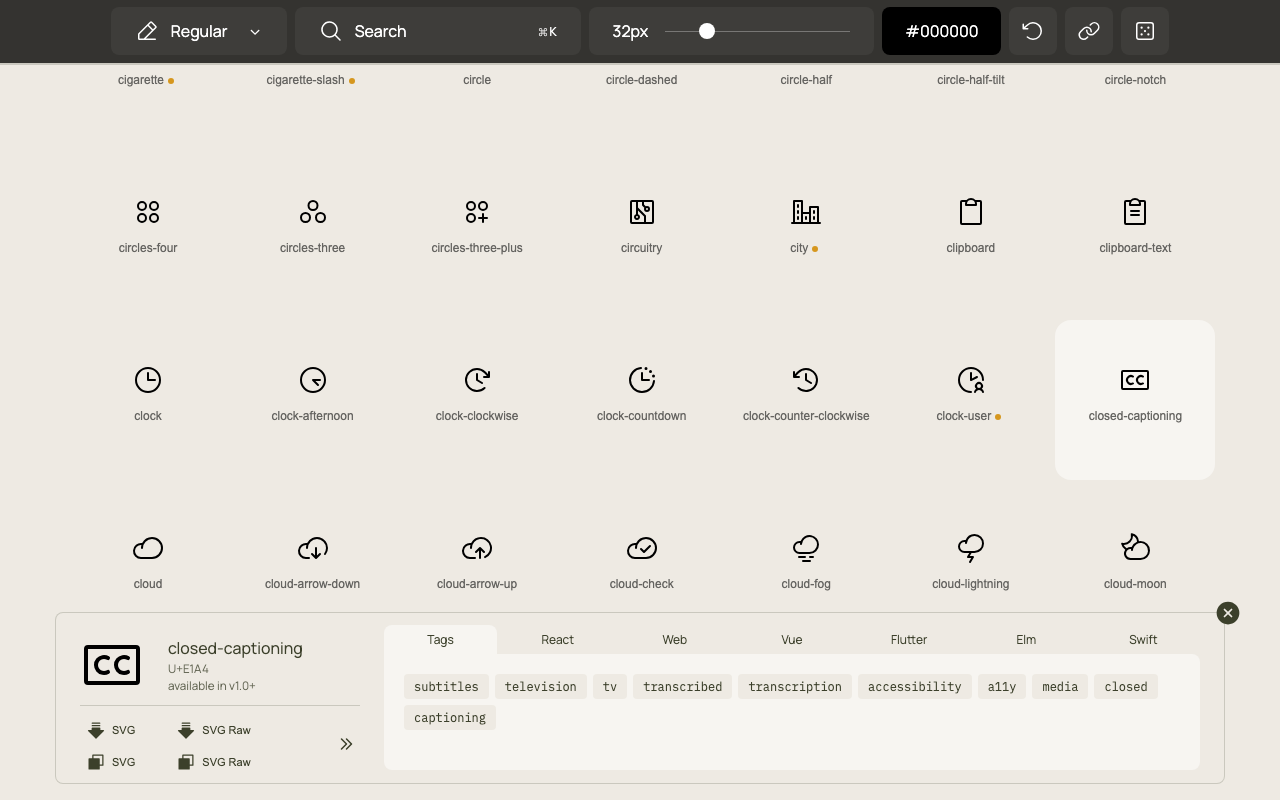Click the tv tag

[610, 687]
